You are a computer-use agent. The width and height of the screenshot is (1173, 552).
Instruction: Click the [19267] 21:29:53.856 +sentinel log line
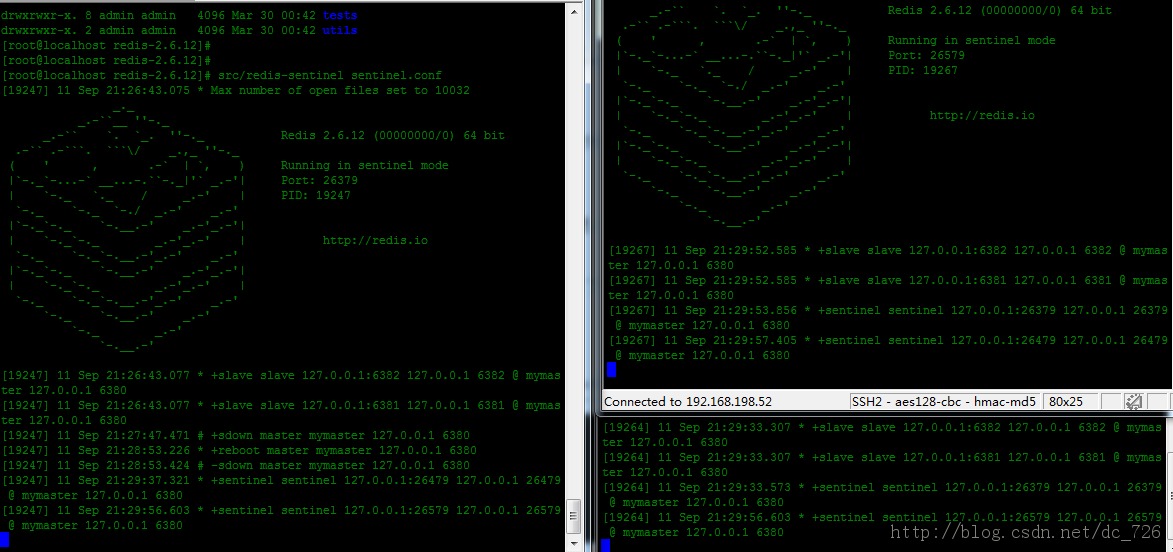click(888, 317)
